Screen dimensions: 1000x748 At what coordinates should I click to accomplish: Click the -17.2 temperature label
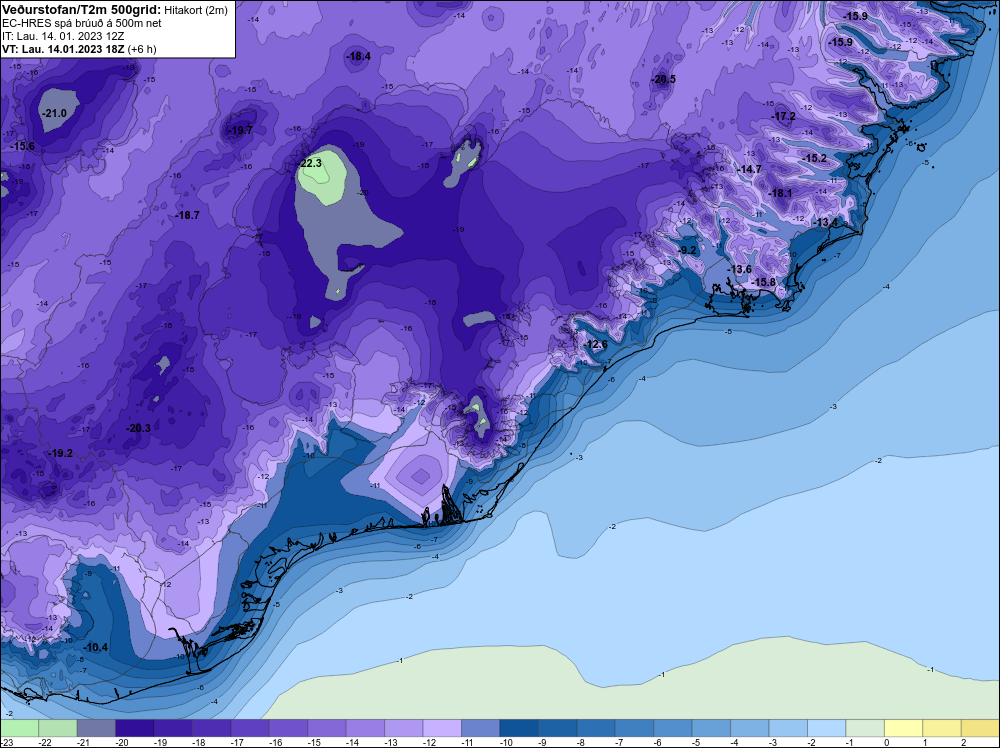784,116
